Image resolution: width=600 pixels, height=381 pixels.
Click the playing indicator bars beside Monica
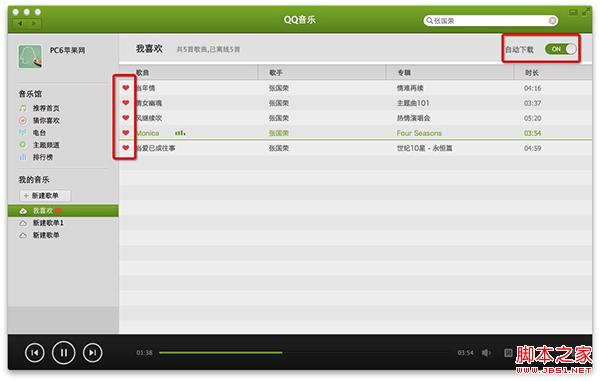(x=180, y=133)
